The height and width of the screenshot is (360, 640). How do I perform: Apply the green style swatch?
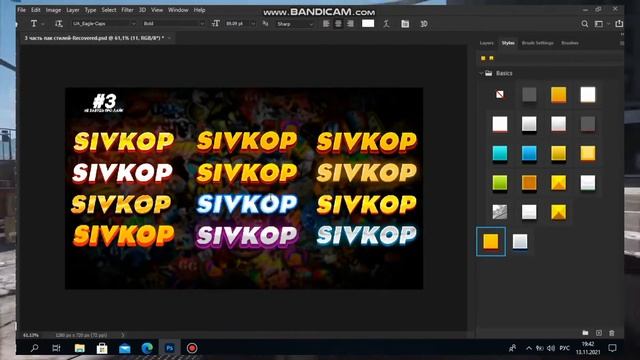tap(500, 183)
